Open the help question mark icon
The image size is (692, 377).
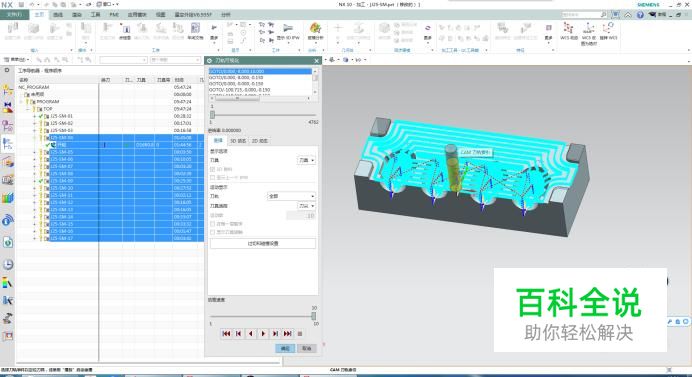(640, 15)
